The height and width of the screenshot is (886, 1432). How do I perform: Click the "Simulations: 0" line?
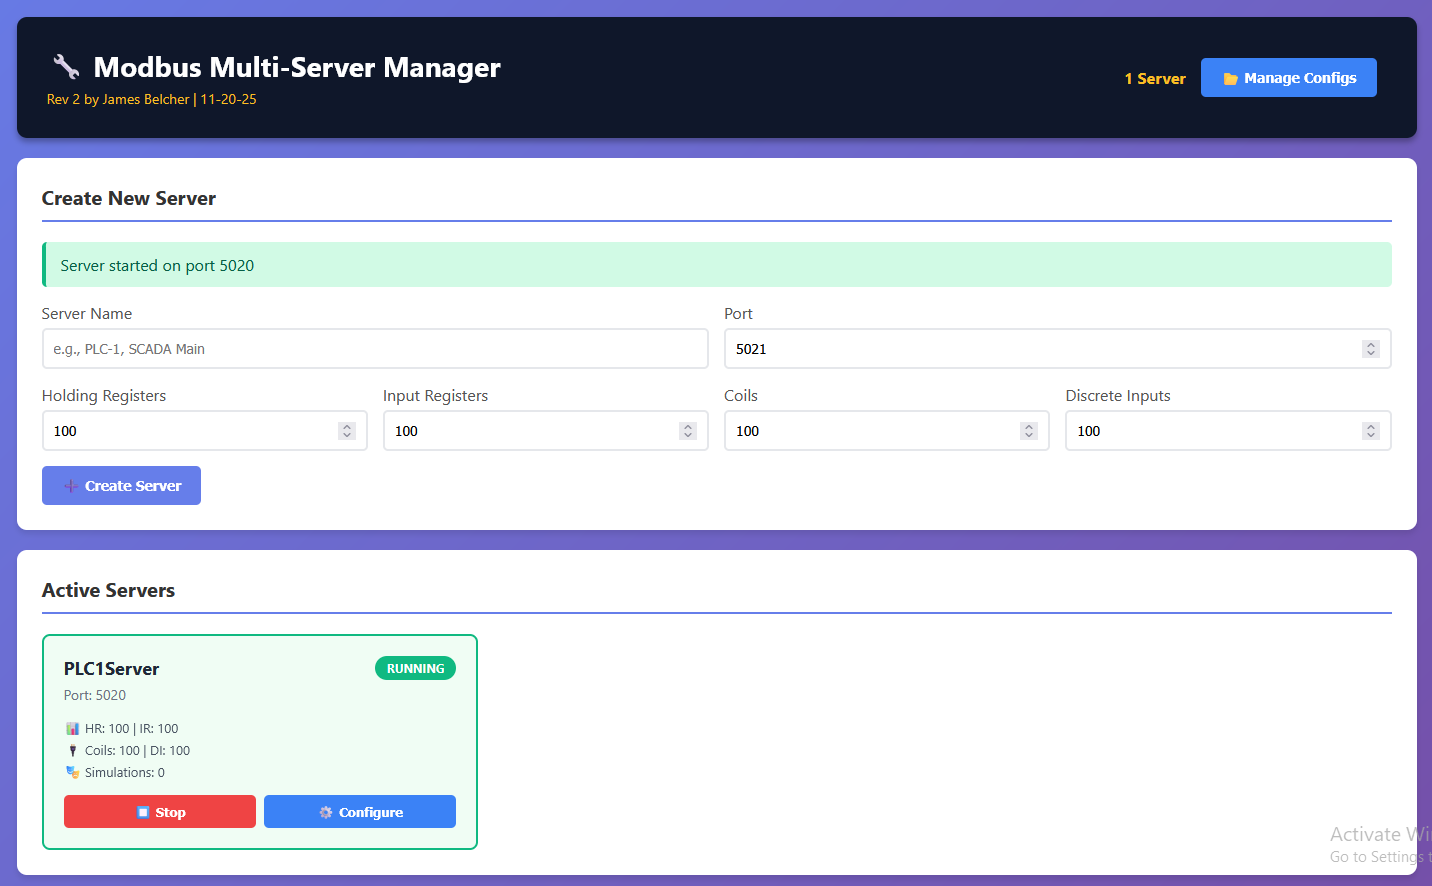coord(125,773)
